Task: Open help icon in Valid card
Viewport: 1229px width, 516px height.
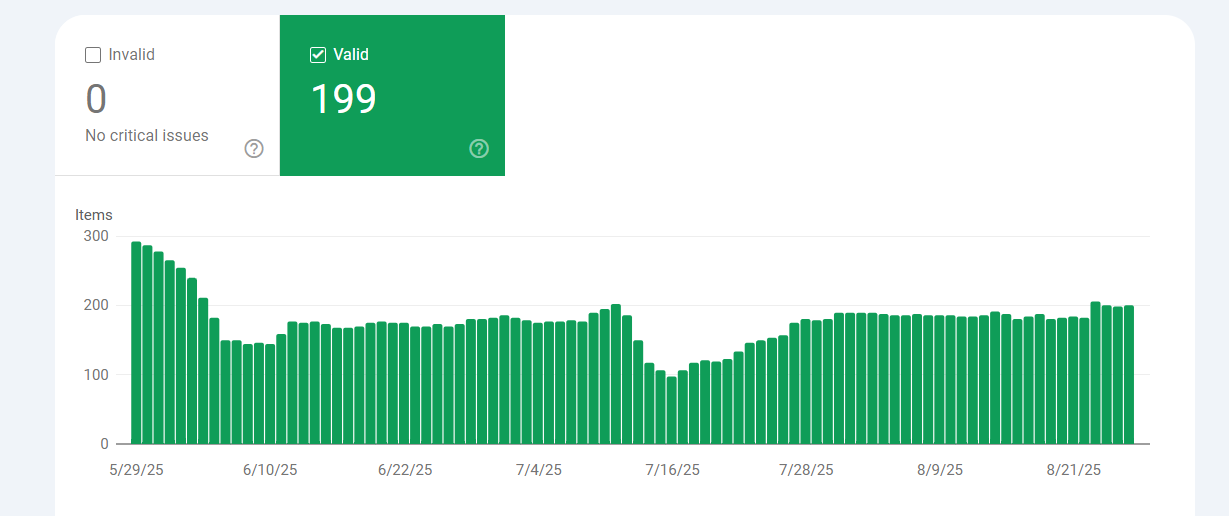Action: click(479, 149)
